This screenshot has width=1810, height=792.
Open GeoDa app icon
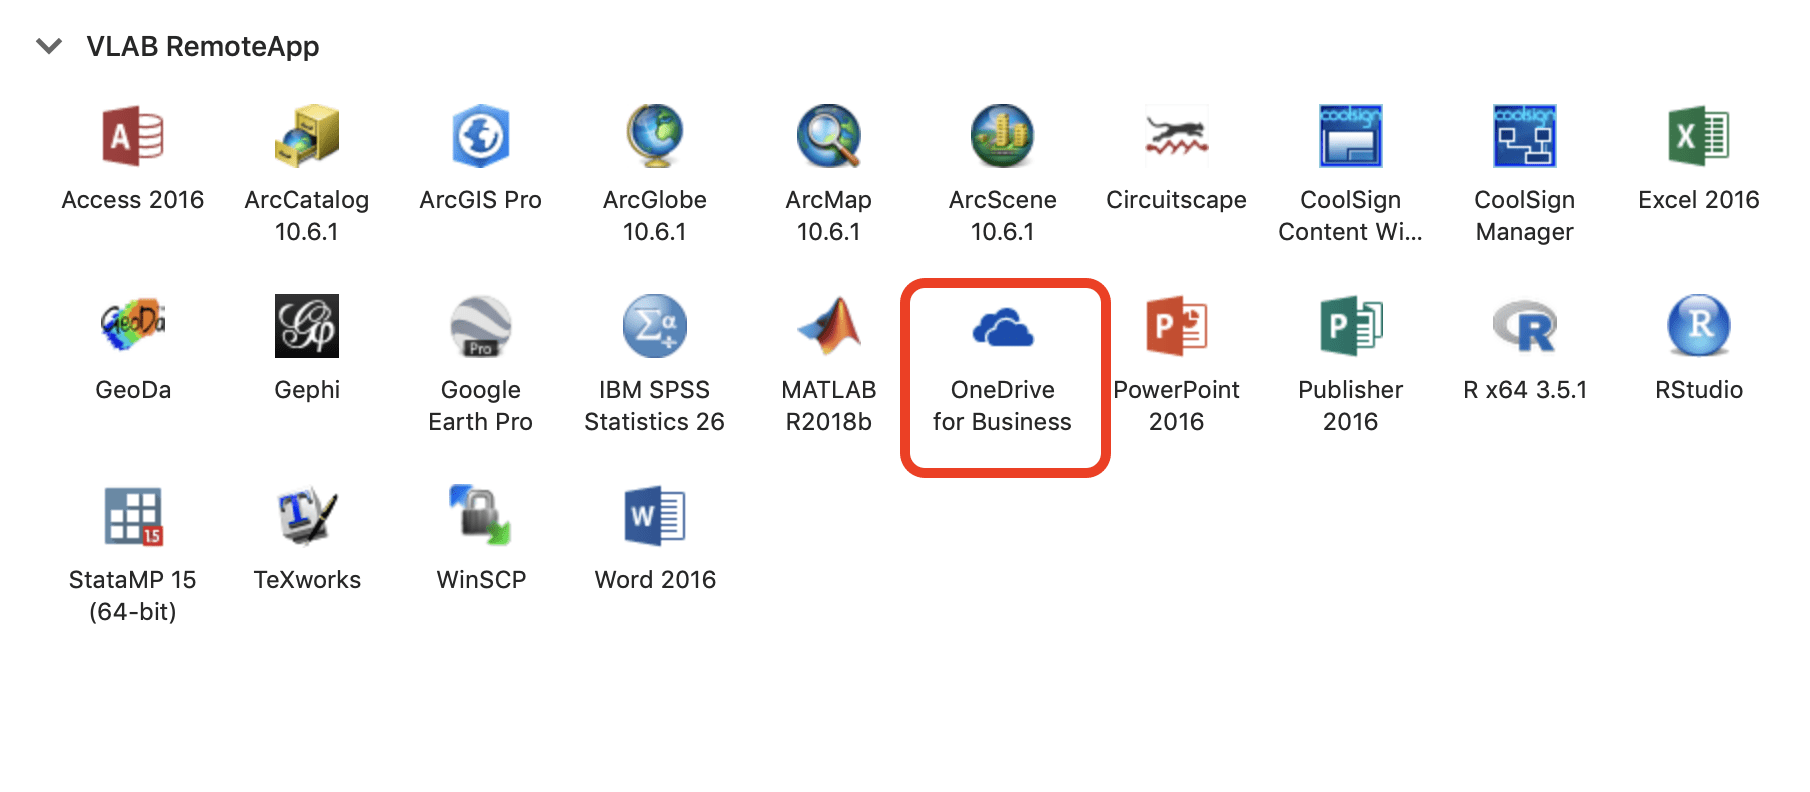click(133, 326)
